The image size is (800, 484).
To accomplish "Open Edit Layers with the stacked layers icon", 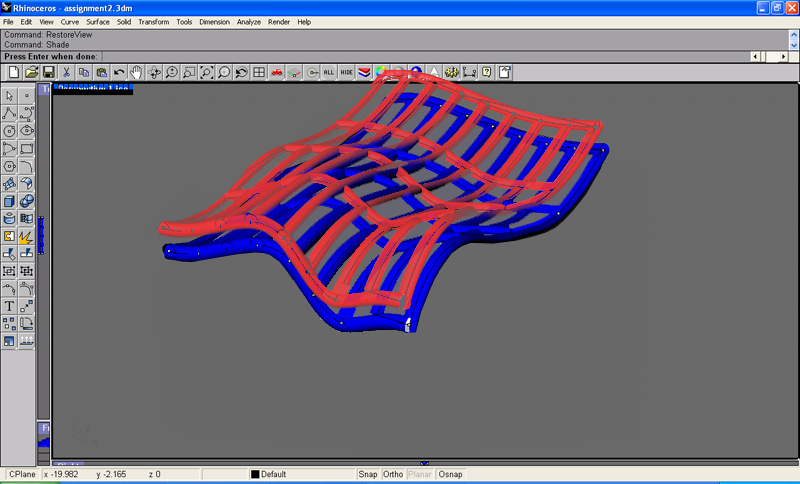I will (364, 72).
